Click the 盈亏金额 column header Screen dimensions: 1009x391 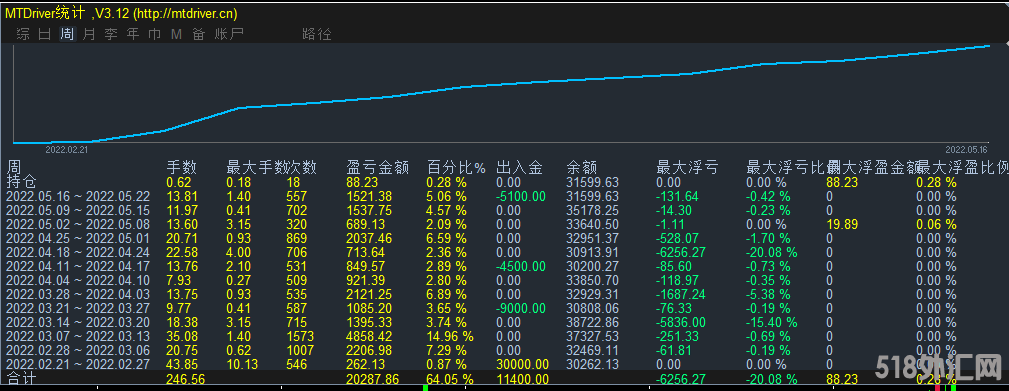(x=378, y=168)
